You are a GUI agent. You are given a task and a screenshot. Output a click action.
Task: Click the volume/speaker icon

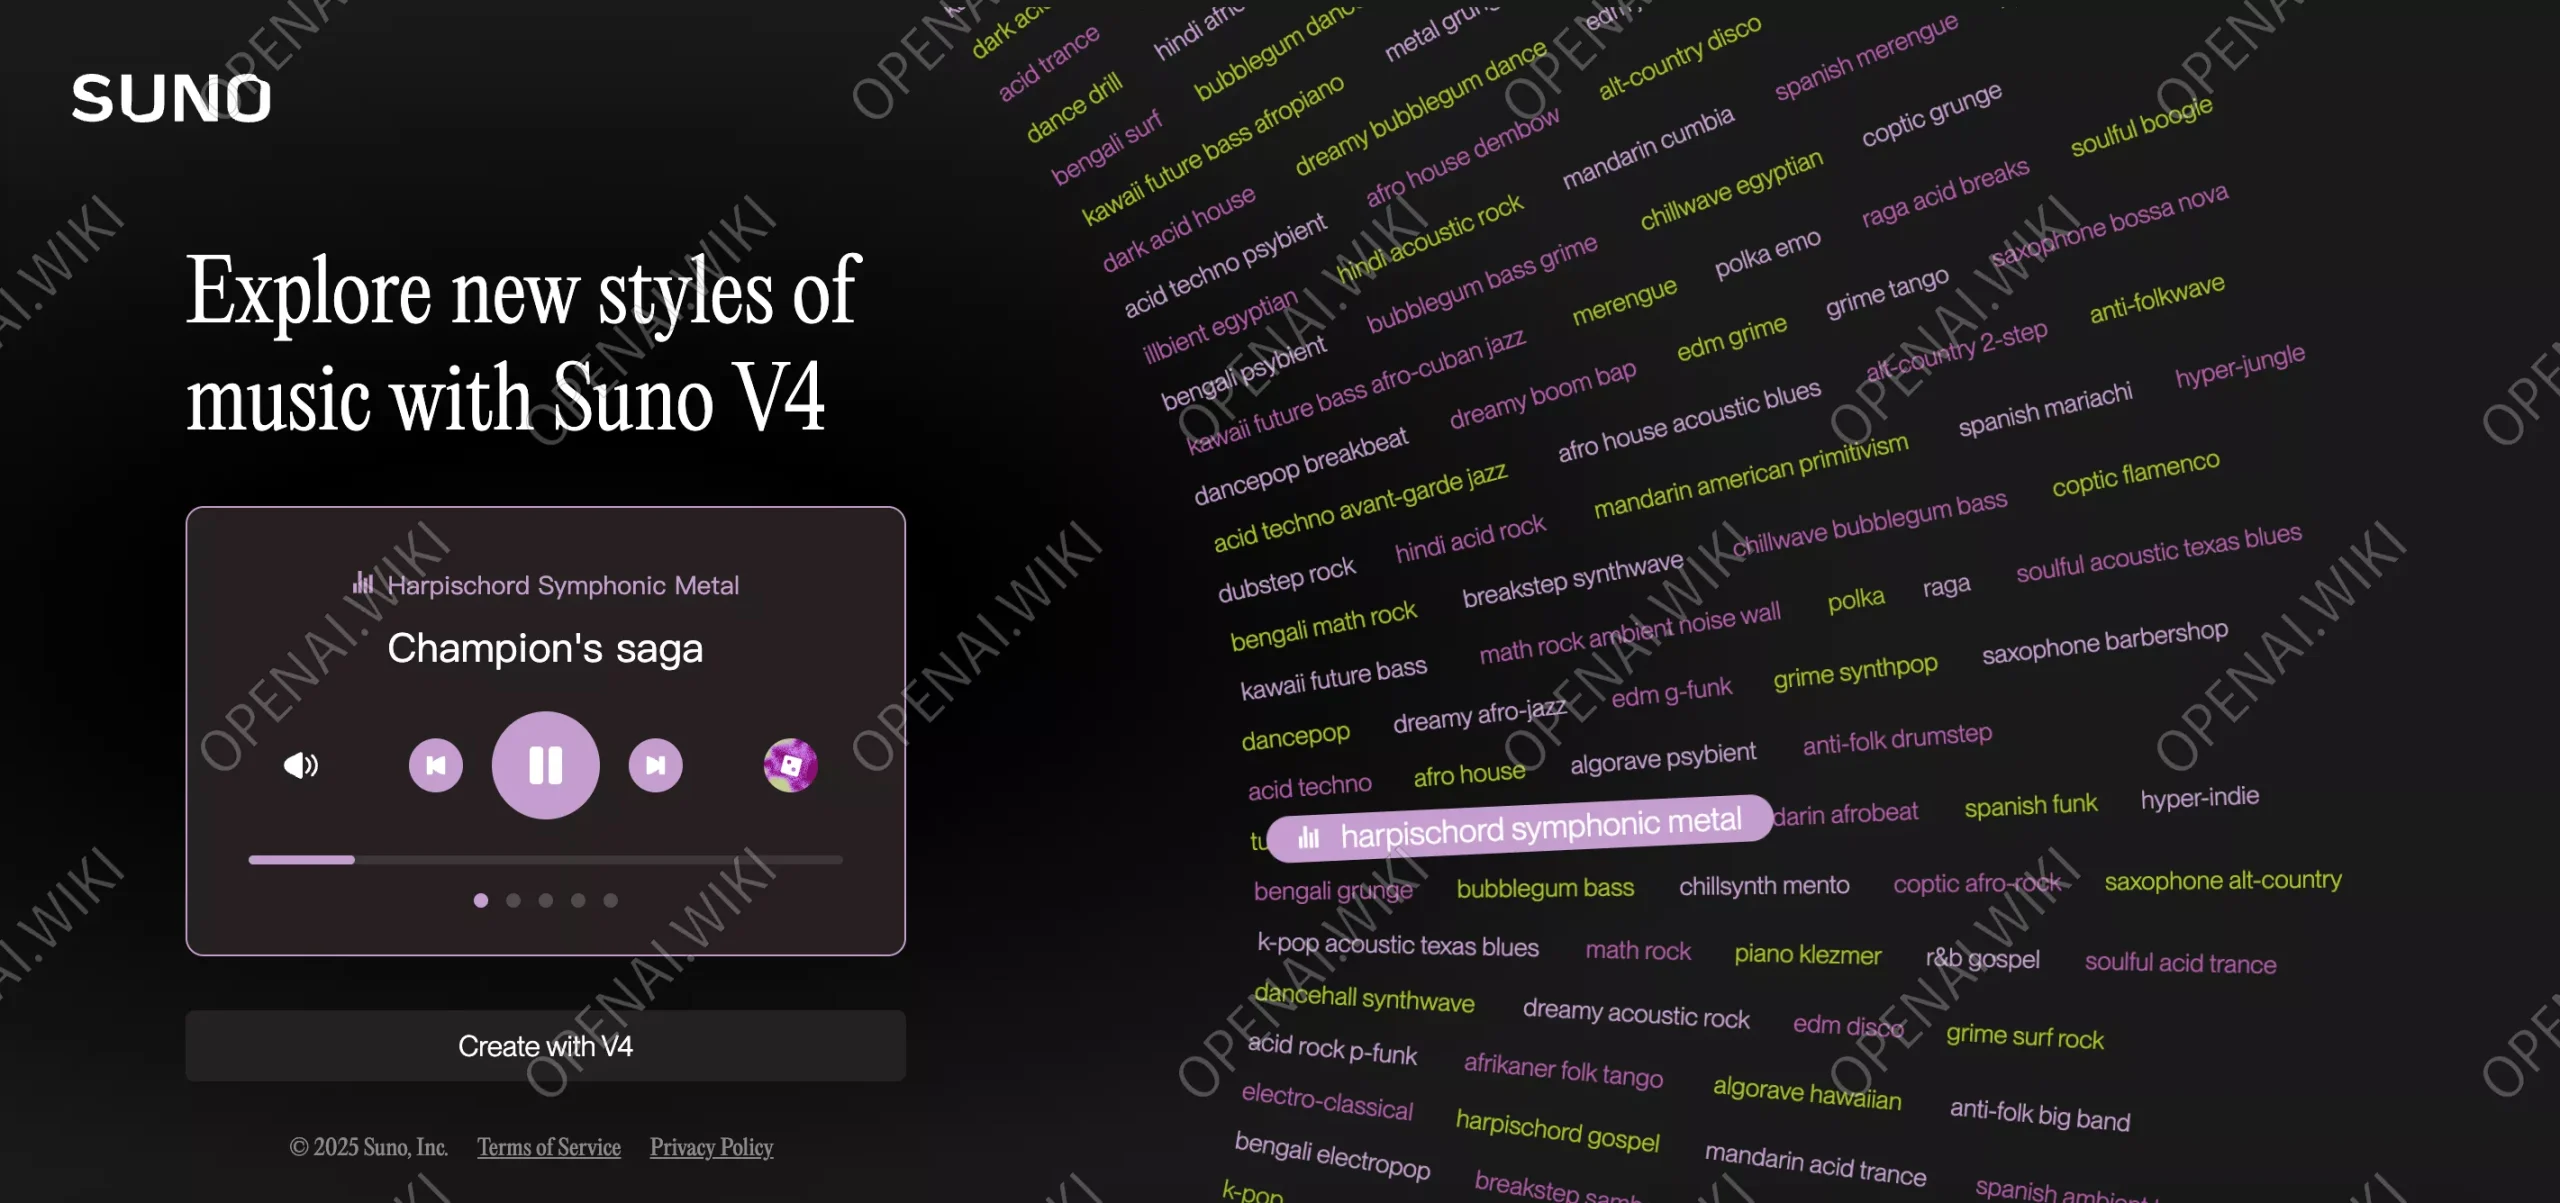coord(300,766)
